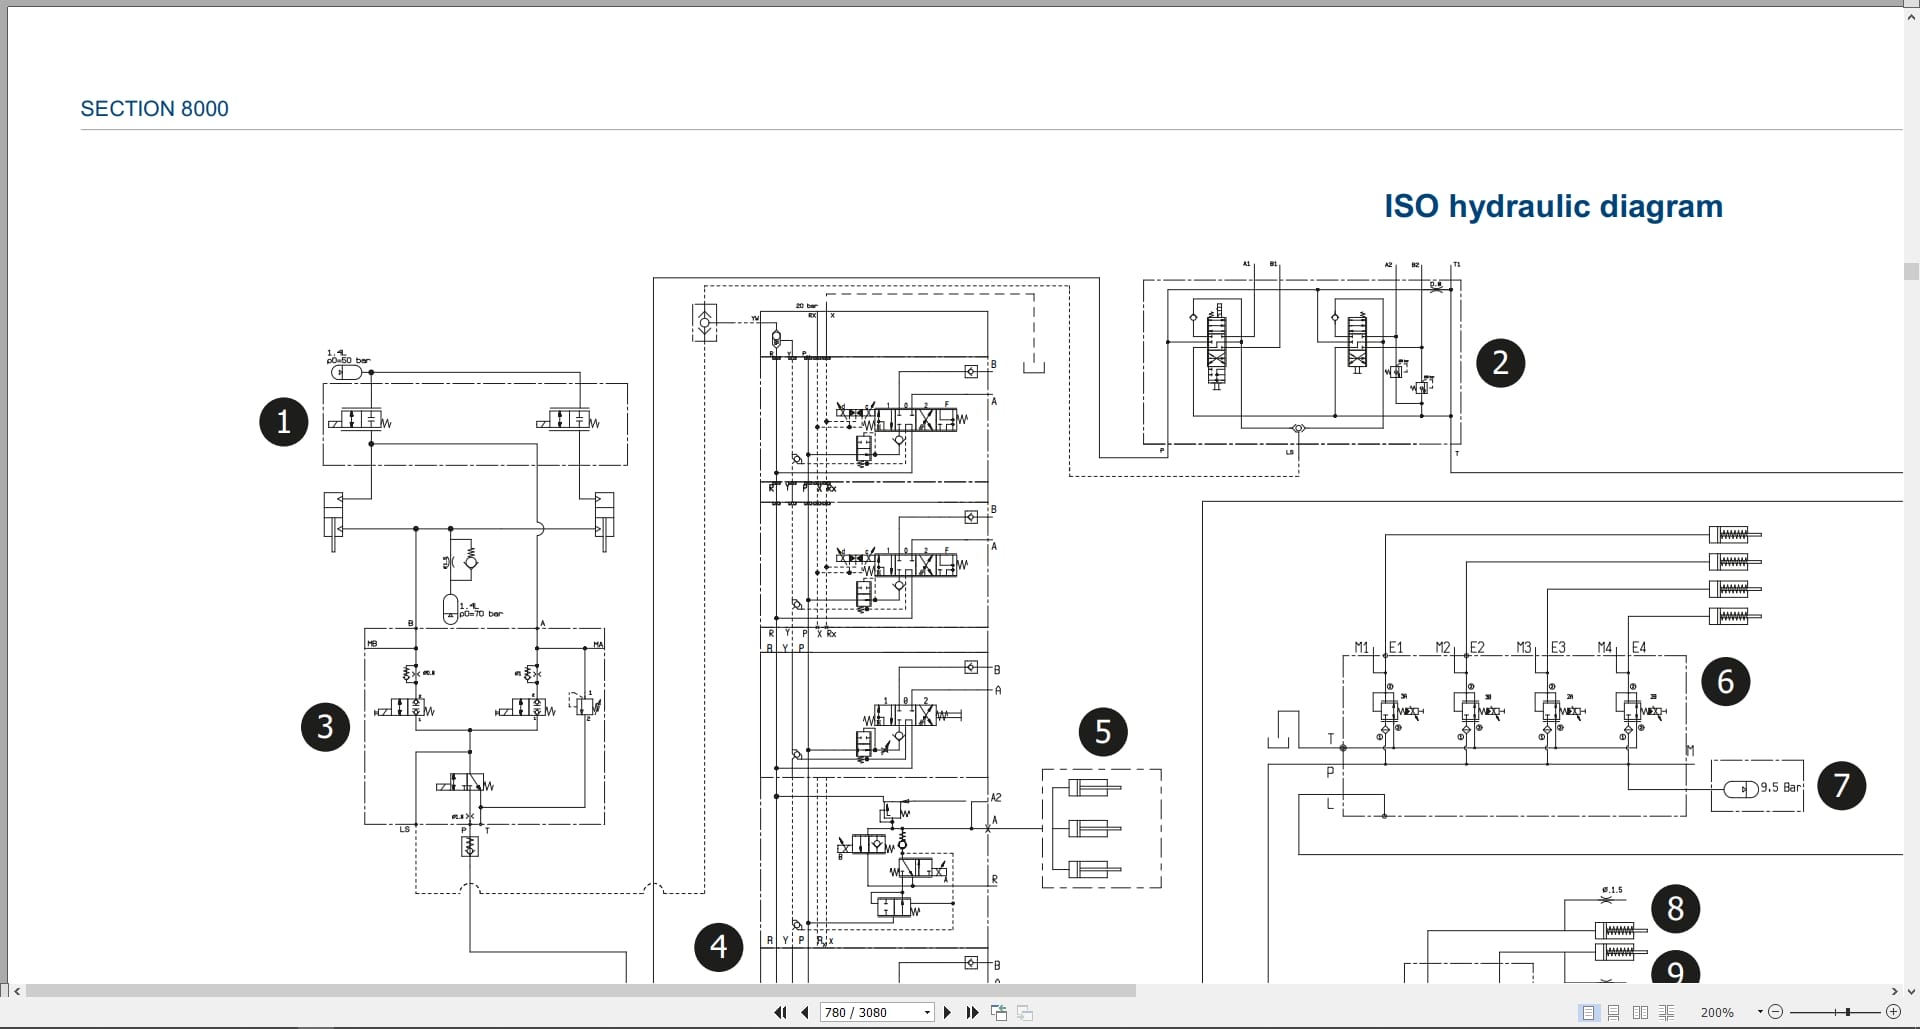
Task: Go to the previous page
Action: (804, 1012)
